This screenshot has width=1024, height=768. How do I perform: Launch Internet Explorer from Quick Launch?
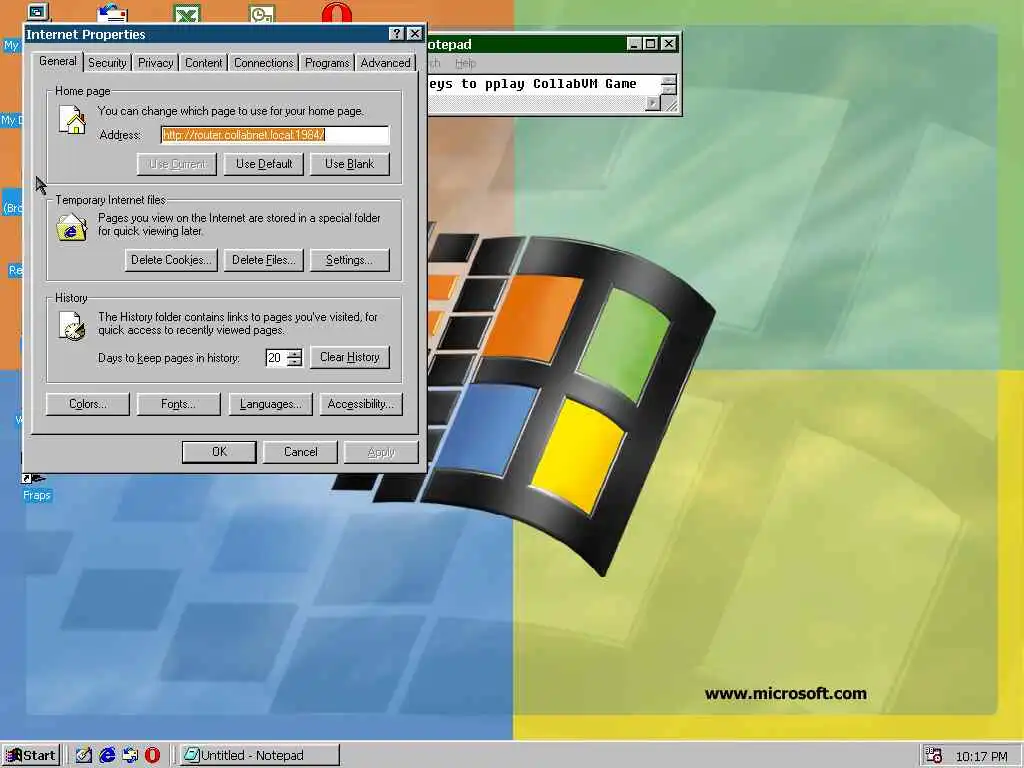click(107, 756)
